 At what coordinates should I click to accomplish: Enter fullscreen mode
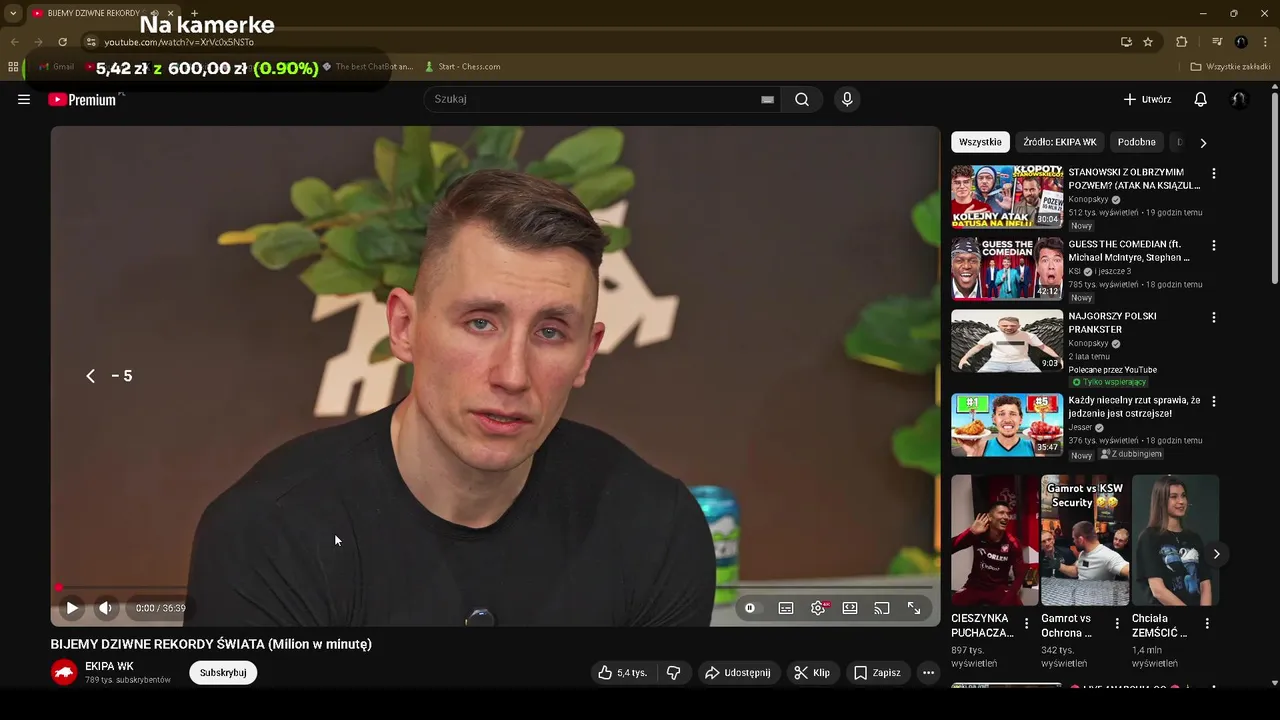914,608
